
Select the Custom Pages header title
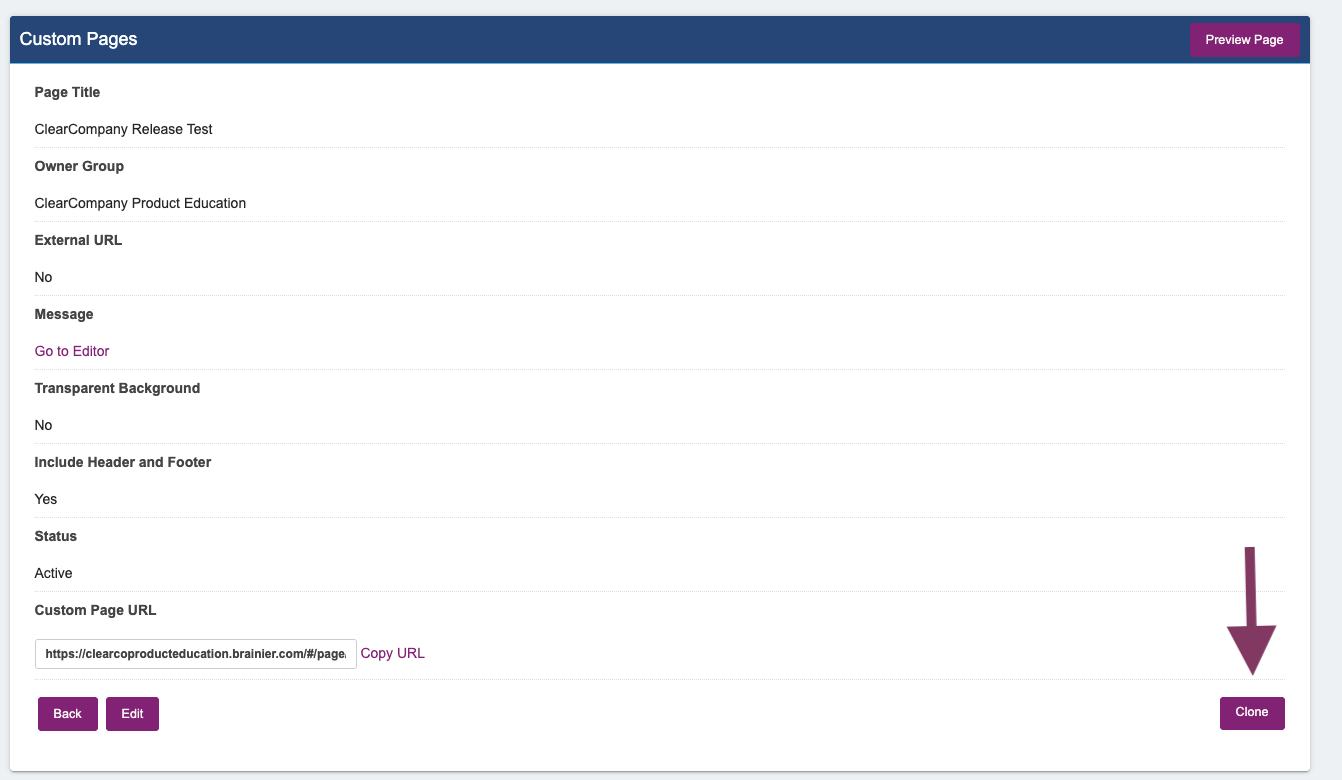[x=79, y=39]
